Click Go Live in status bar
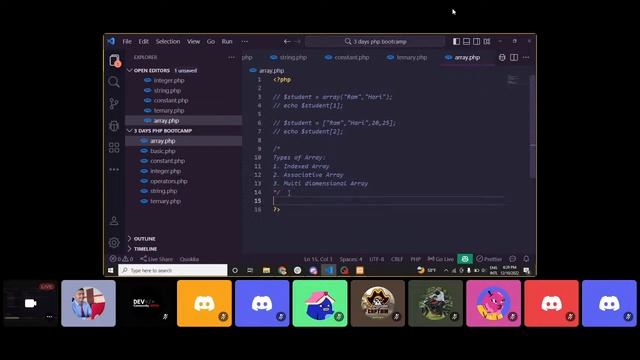 coord(440,259)
